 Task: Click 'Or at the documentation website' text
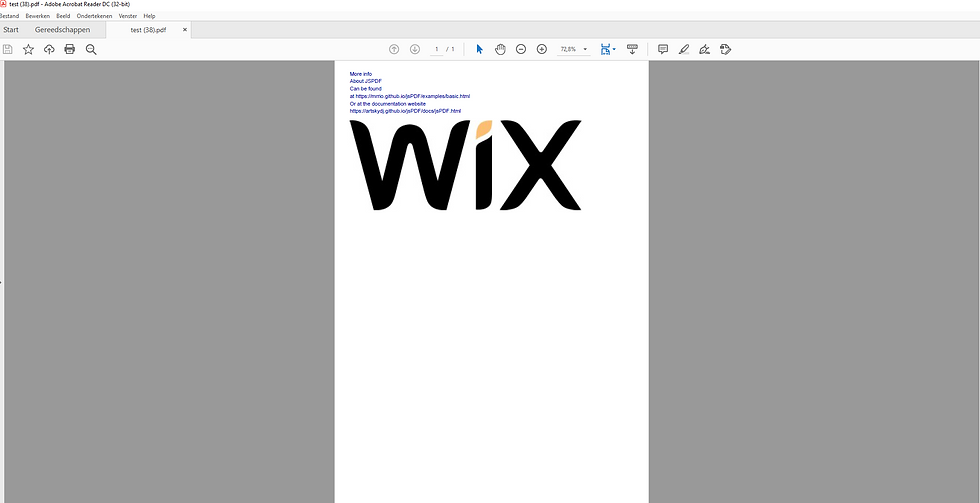(x=388, y=104)
